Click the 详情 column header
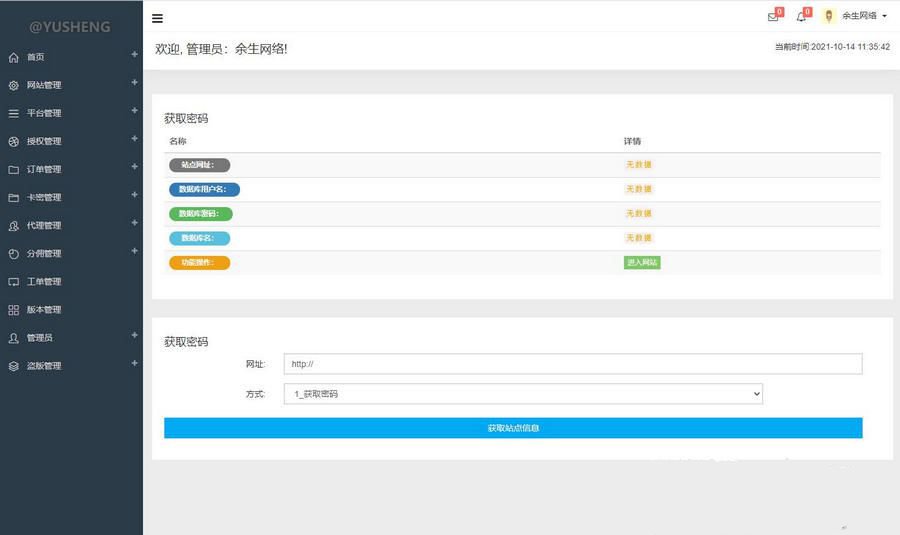 point(632,141)
